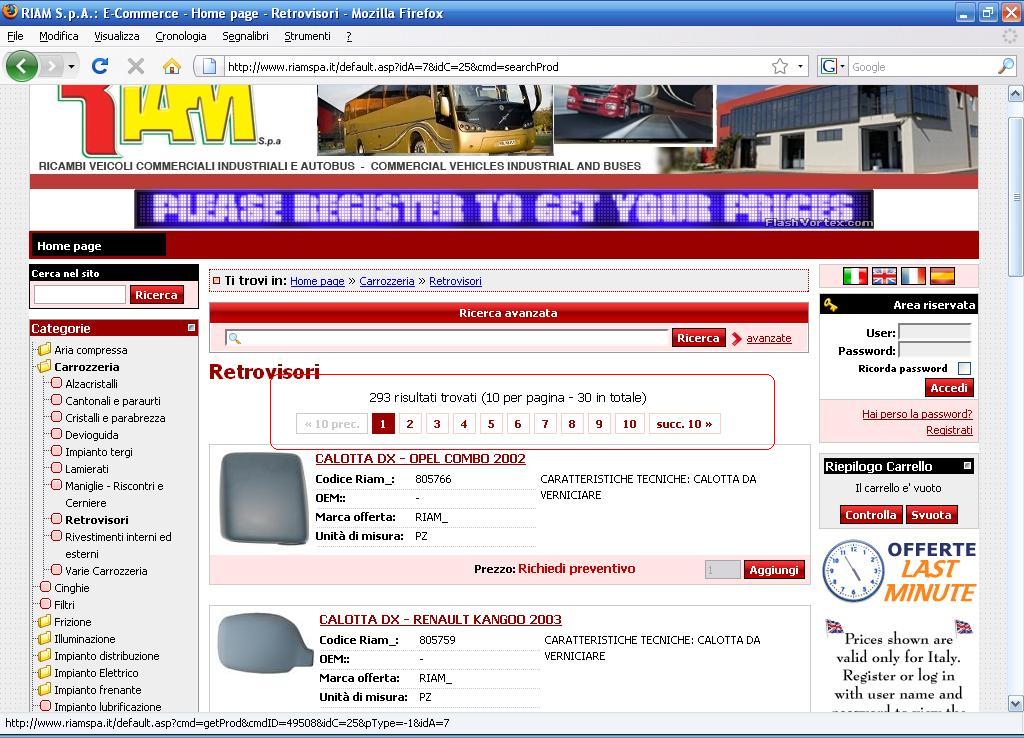Open the browser home page icon
This screenshot has width=1024, height=738.
point(171,66)
